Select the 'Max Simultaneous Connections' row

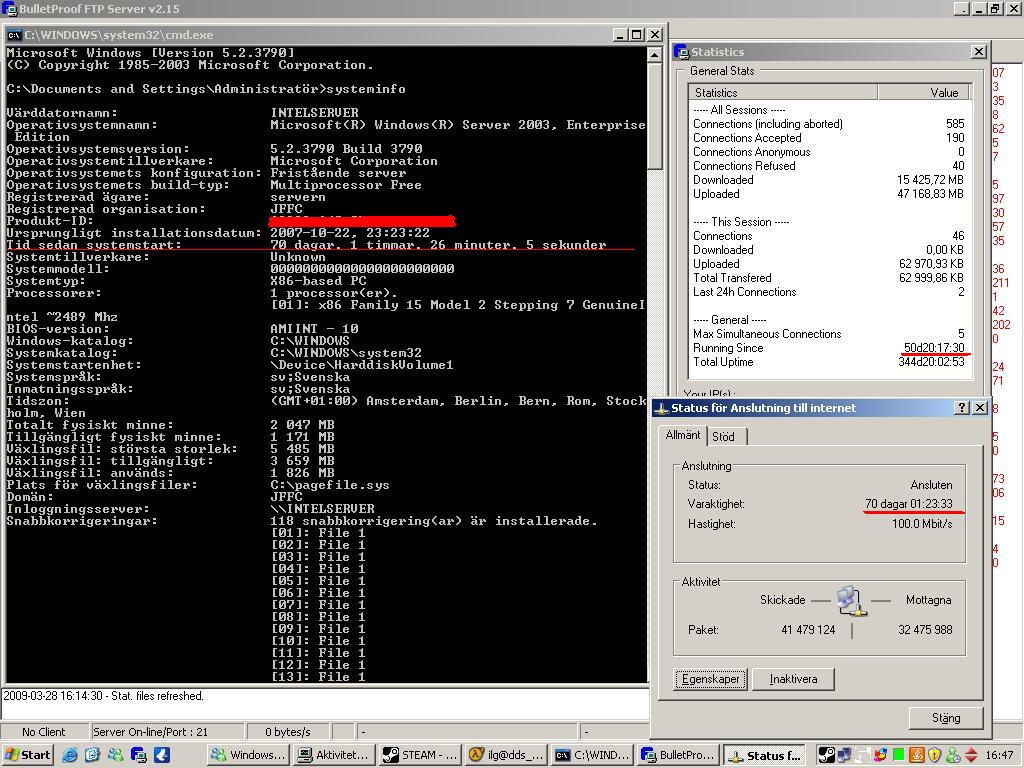[829, 334]
